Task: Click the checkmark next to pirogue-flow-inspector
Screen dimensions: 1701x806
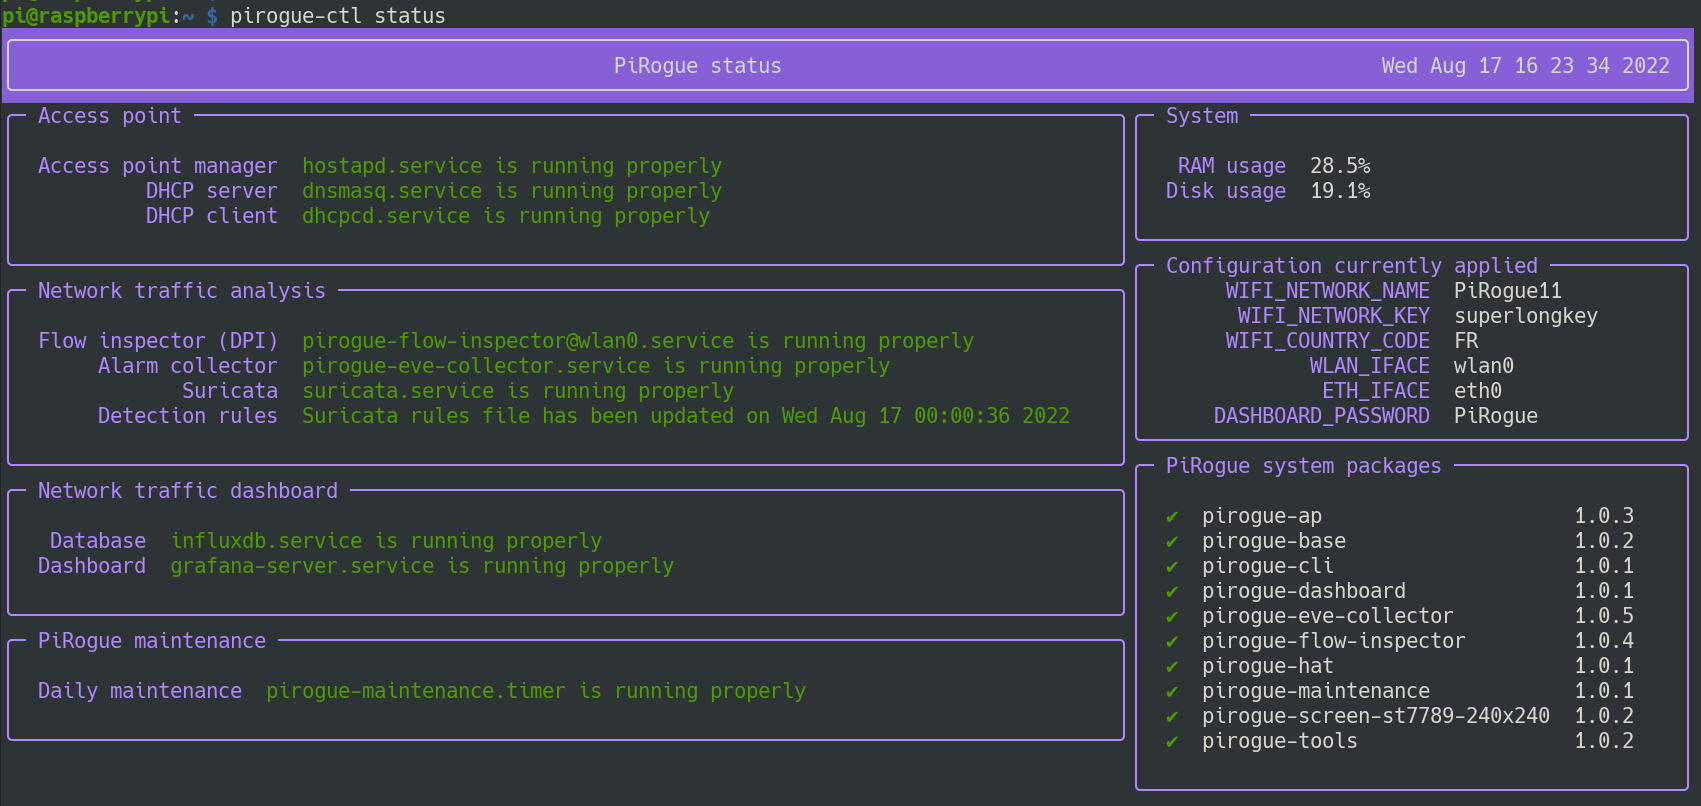Action: coord(1172,642)
